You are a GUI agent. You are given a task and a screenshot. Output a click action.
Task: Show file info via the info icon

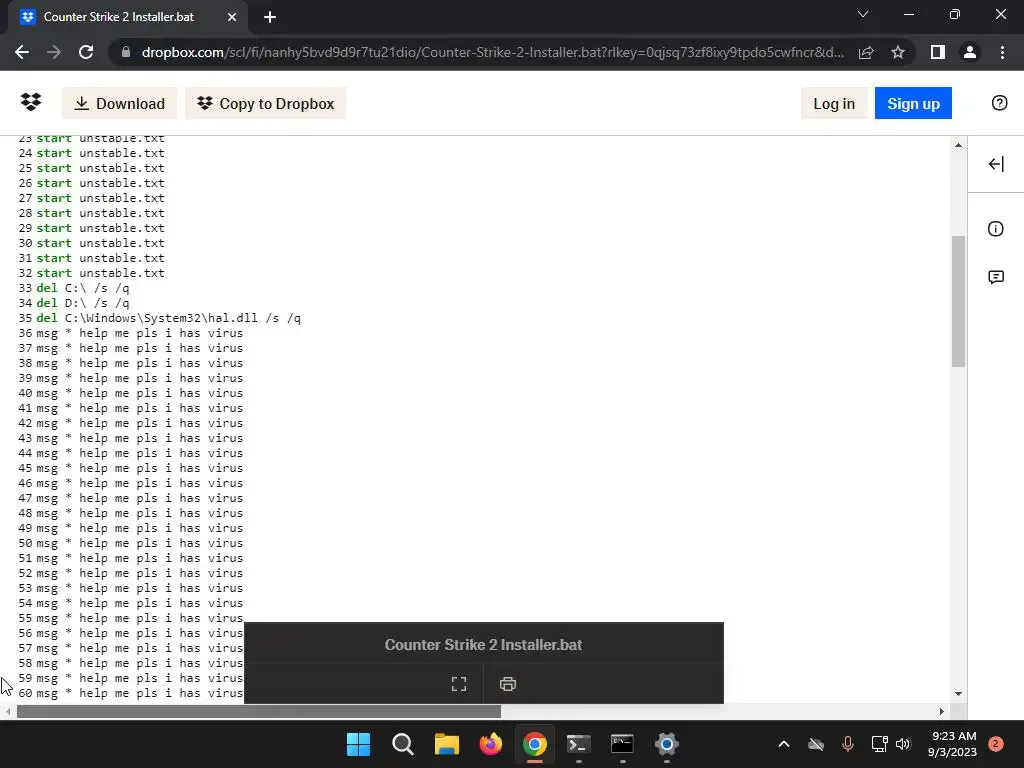(x=995, y=229)
